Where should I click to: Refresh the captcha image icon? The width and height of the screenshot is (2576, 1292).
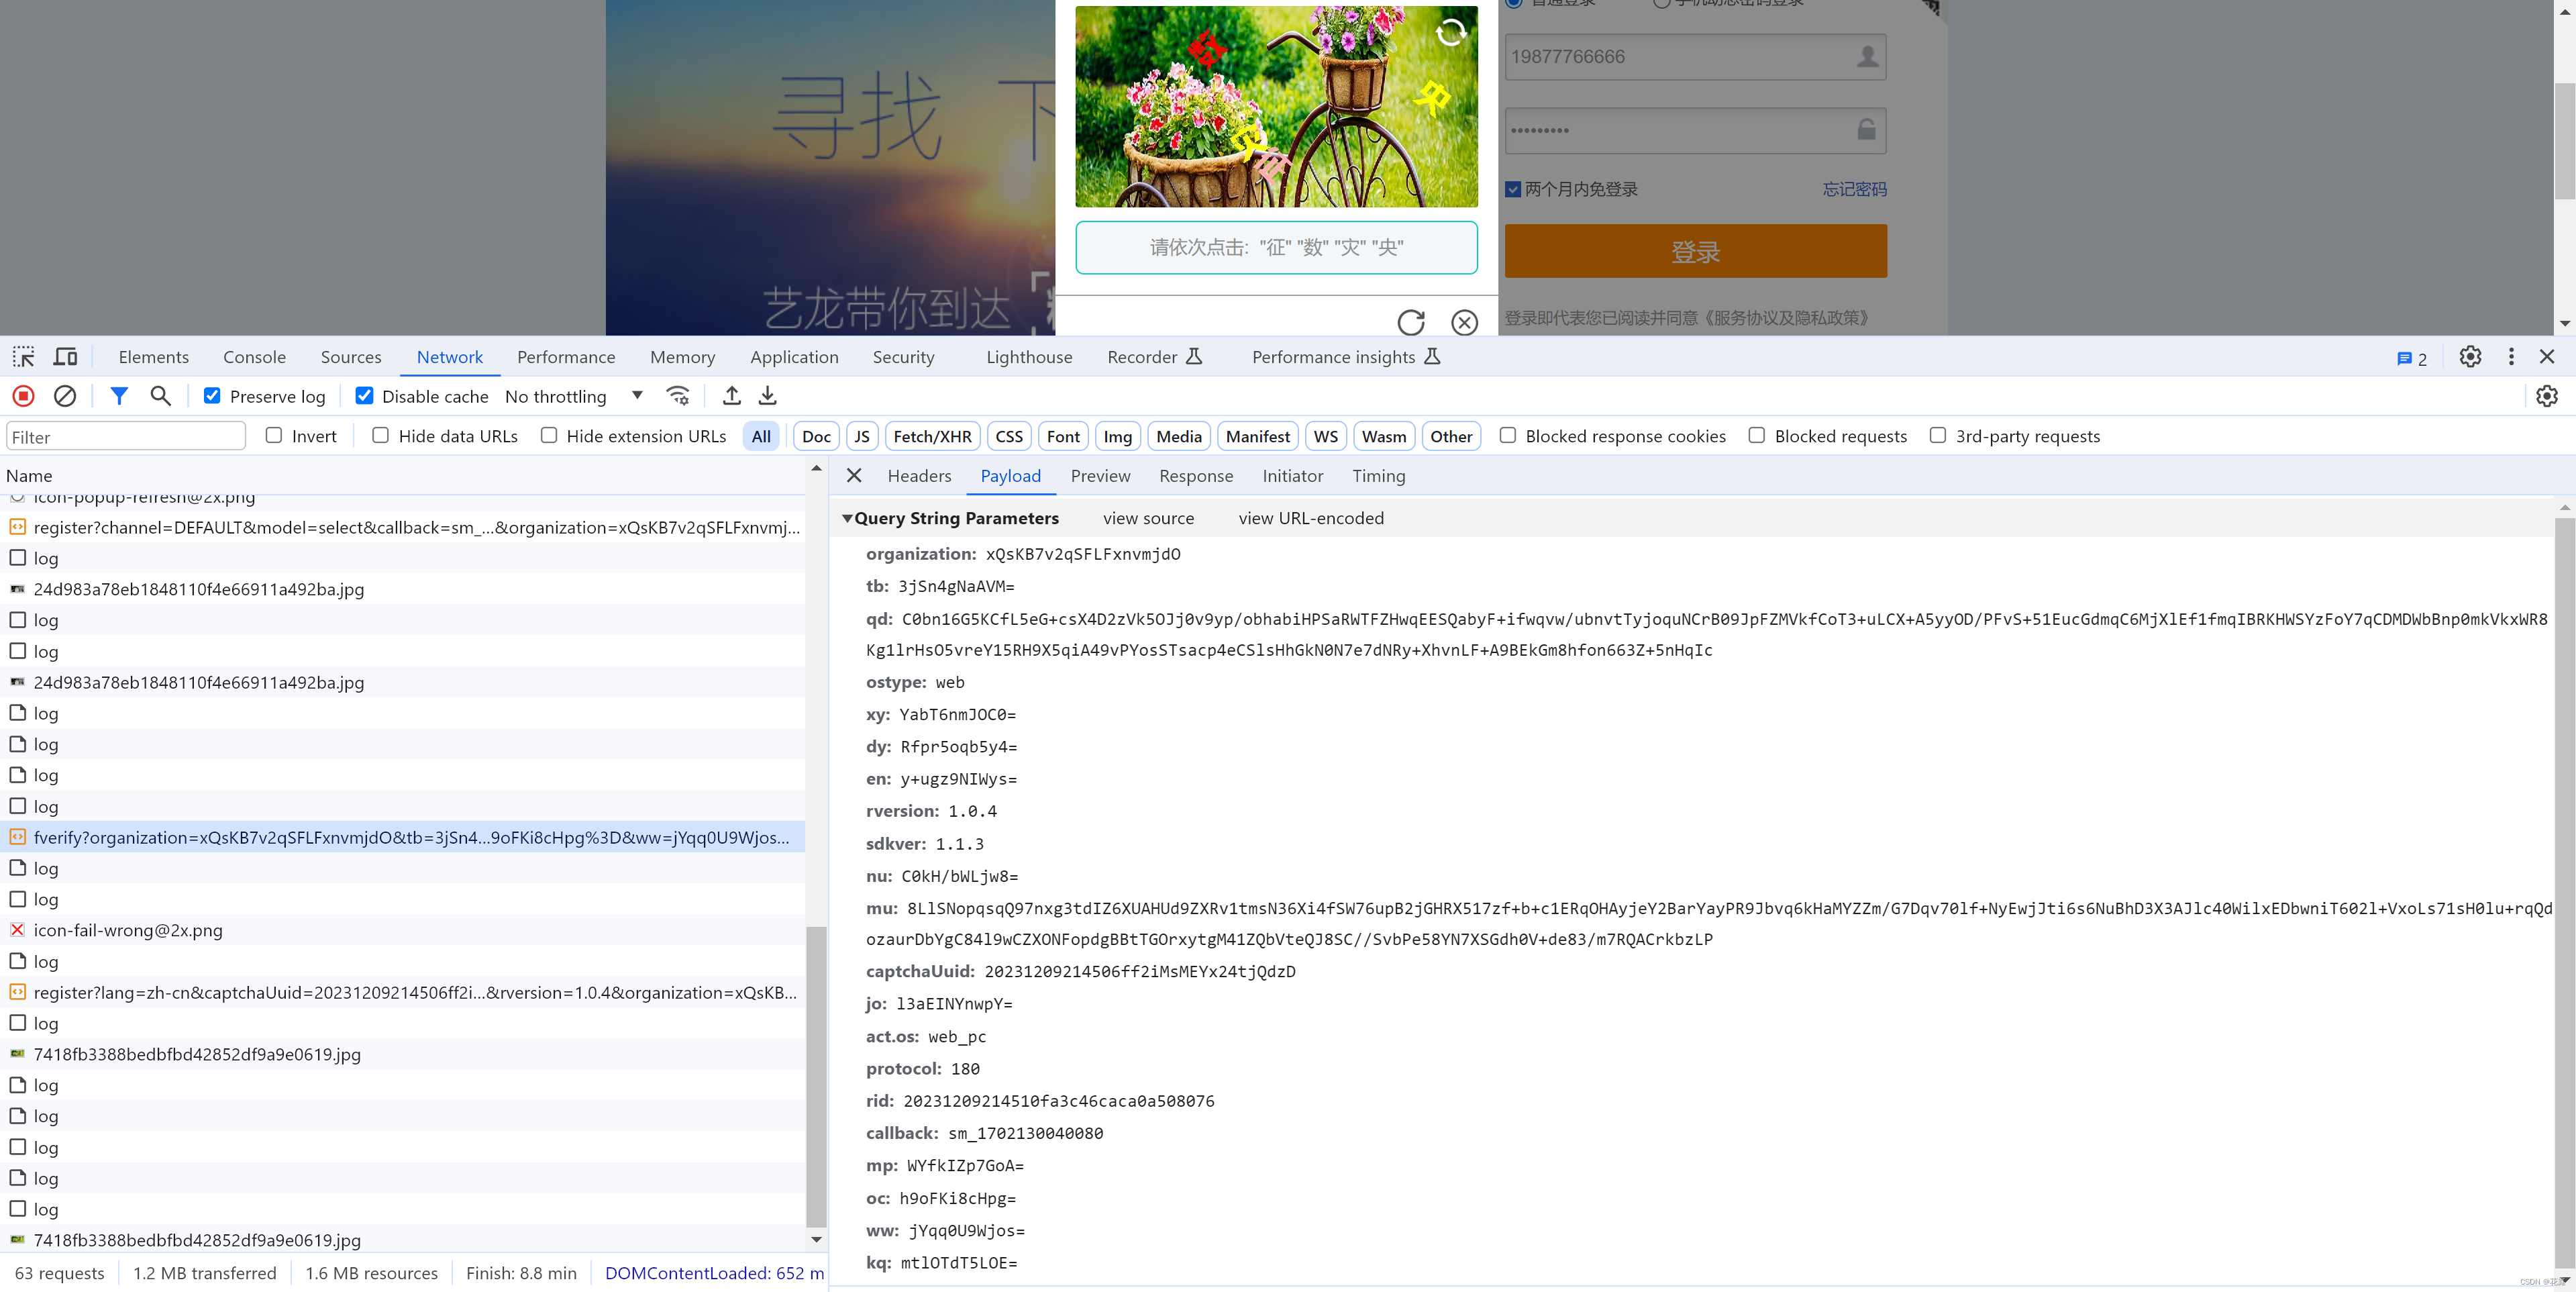[1451, 33]
